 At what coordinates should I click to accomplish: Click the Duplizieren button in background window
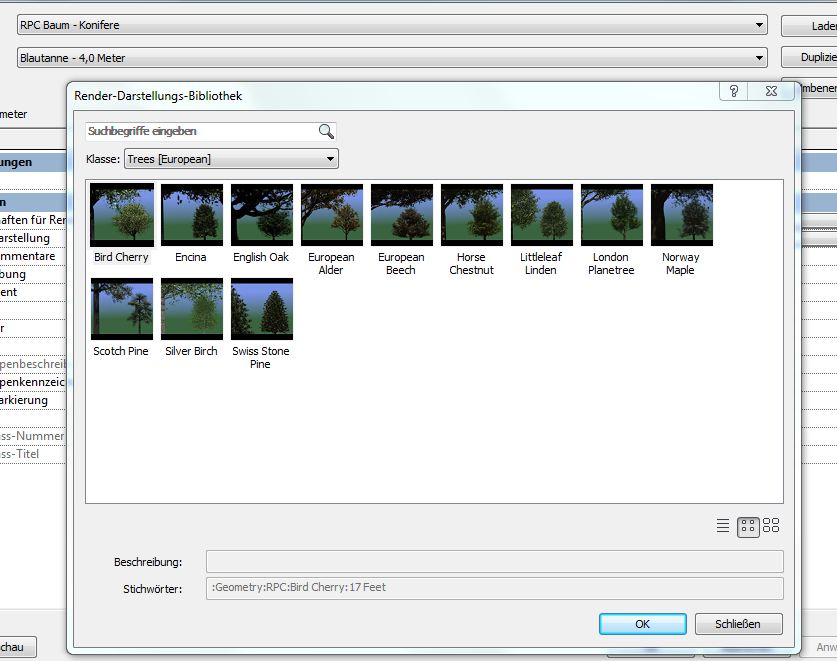point(809,57)
